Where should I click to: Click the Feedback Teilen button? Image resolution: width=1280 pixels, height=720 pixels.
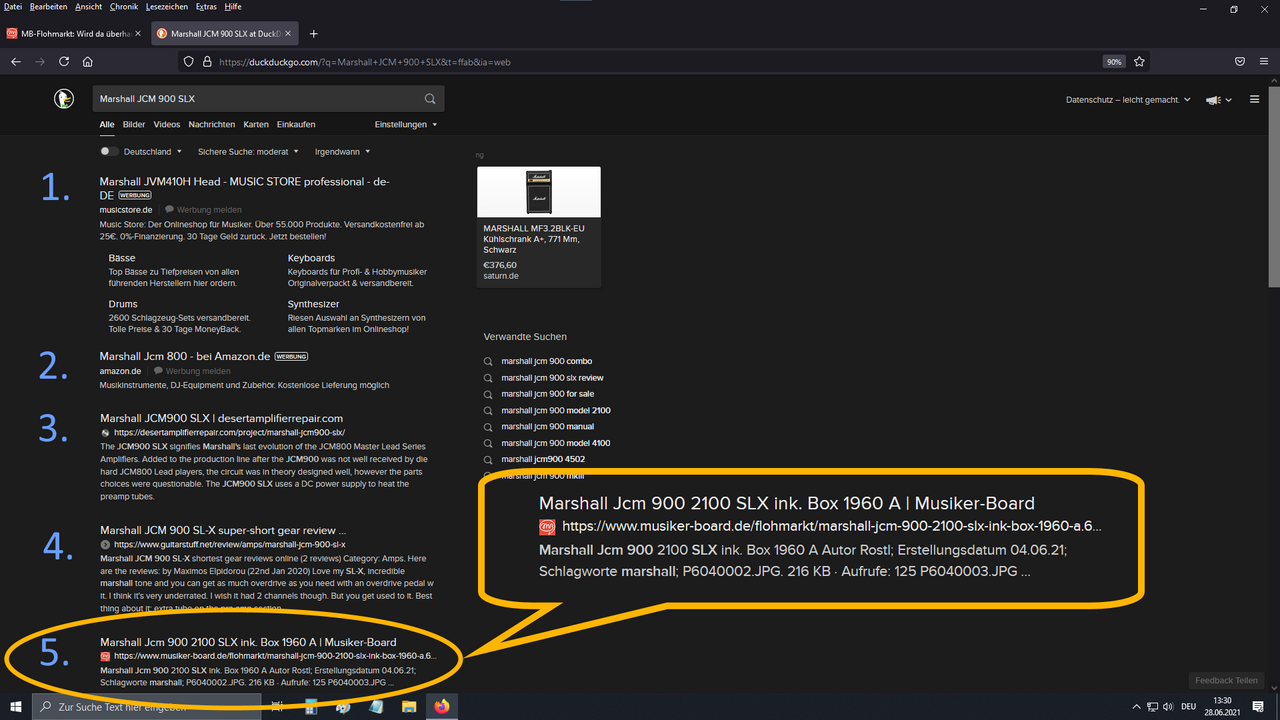click(1226, 681)
